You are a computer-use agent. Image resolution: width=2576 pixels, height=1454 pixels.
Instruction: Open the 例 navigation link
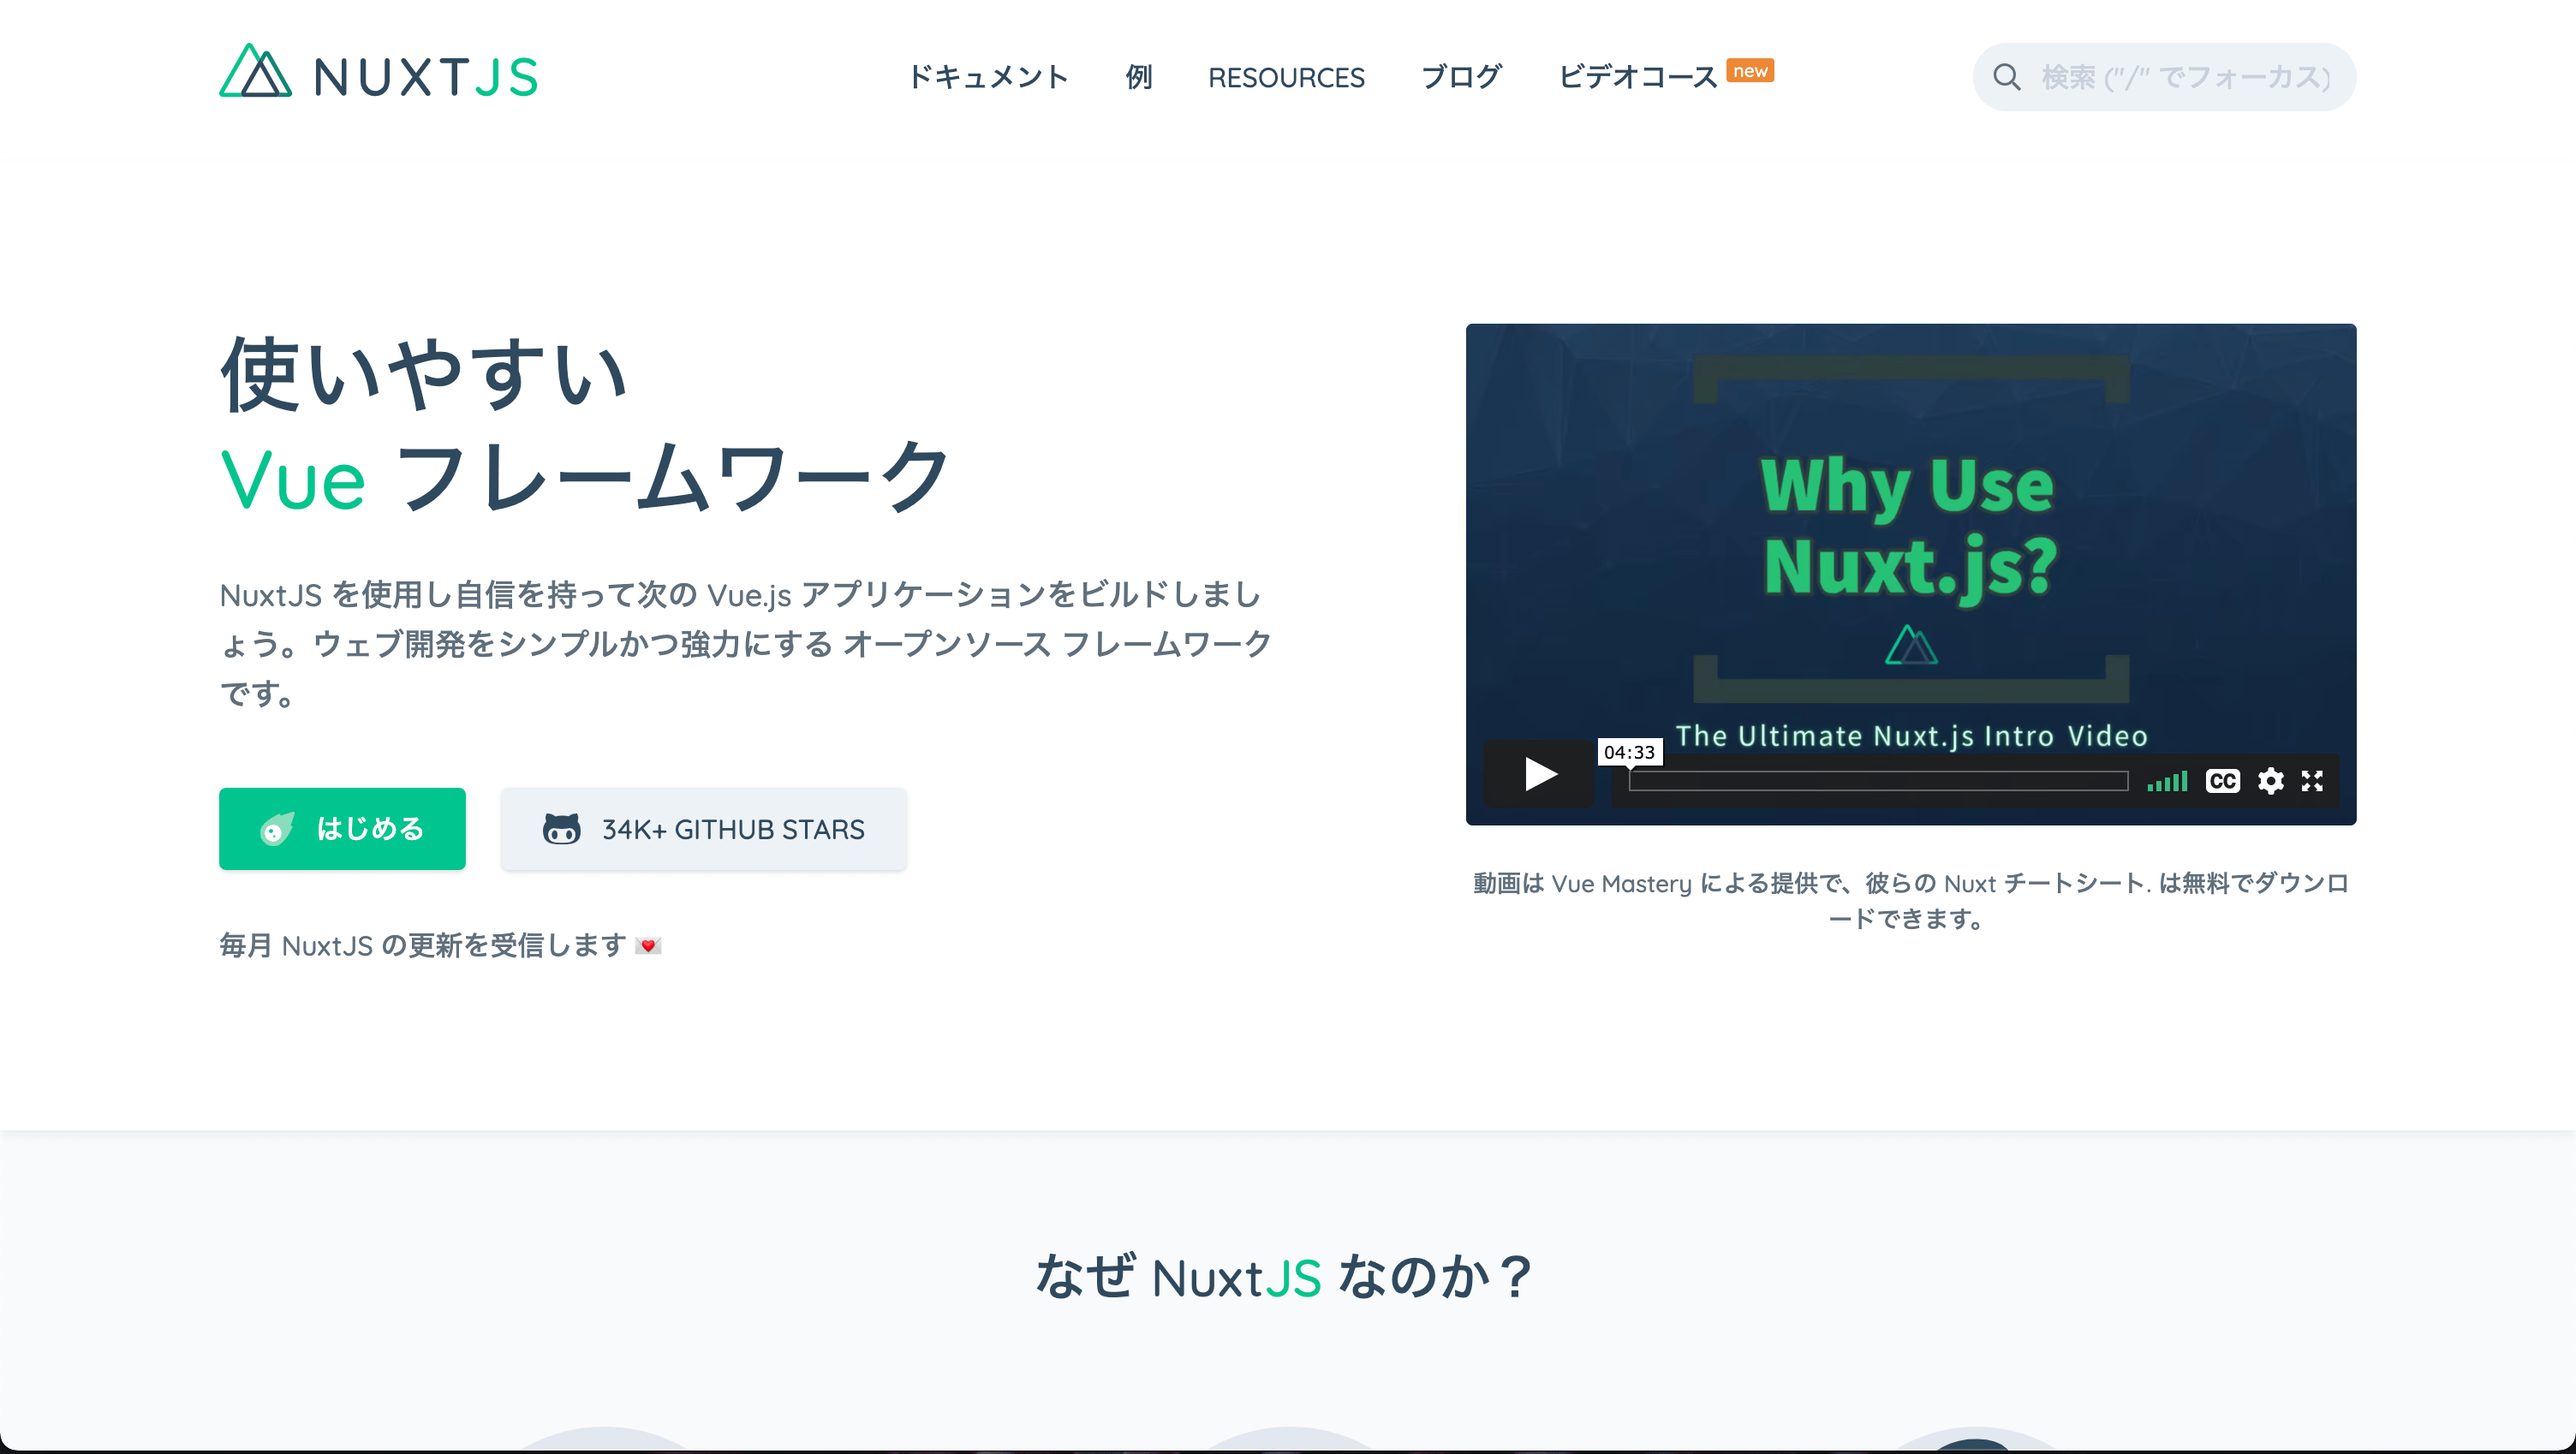click(x=1139, y=77)
